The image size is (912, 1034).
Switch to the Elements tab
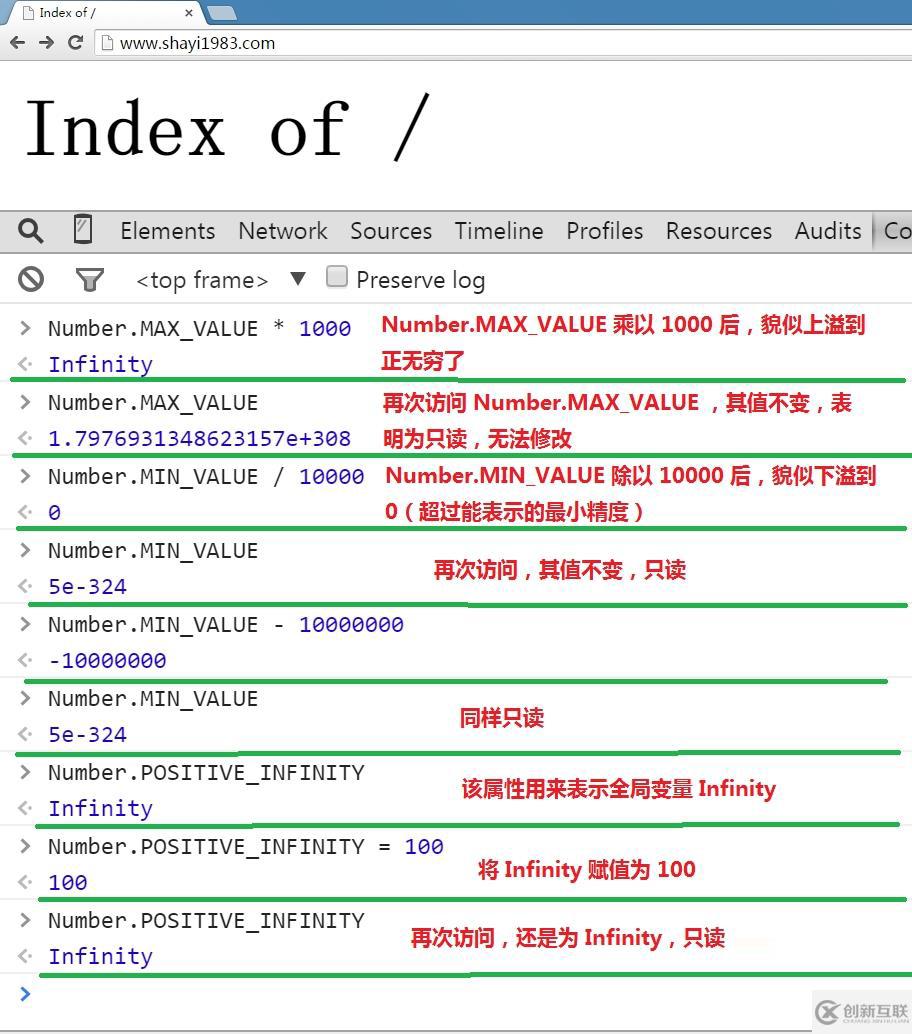tap(167, 231)
